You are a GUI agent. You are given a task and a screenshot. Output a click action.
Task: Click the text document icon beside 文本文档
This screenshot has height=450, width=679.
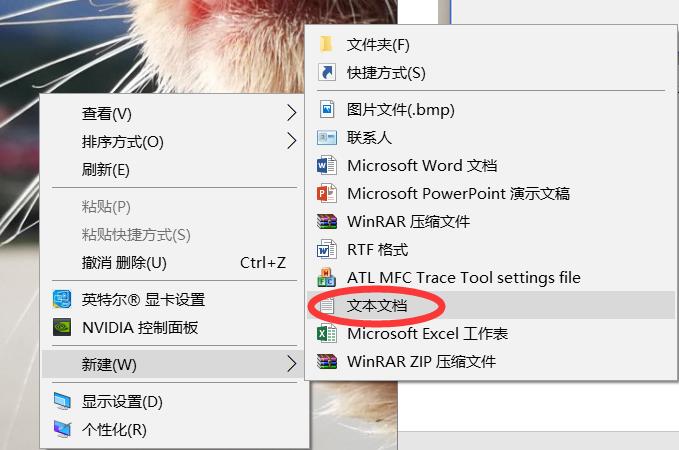[x=327, y=306]
